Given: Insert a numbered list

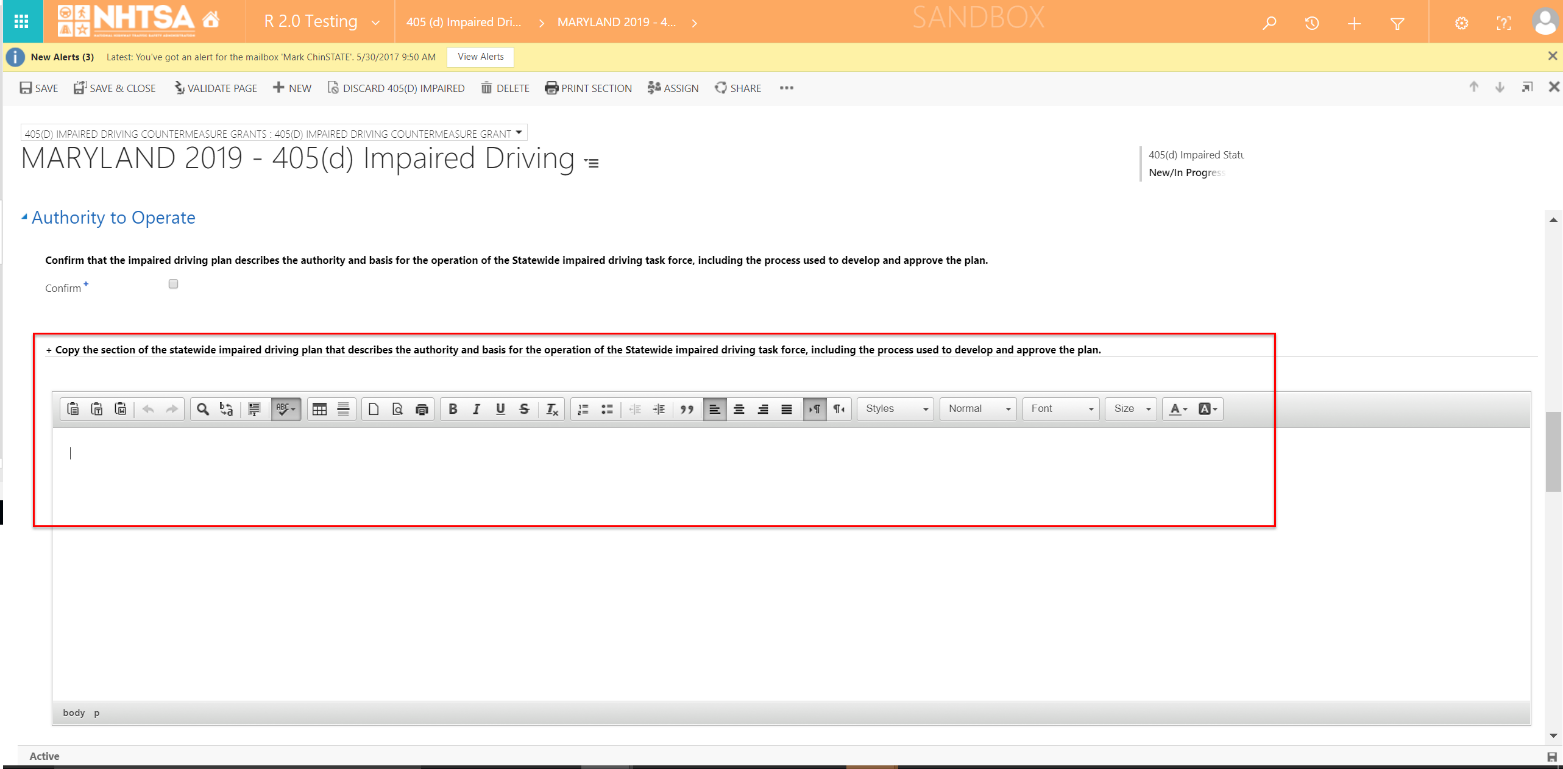Looking at the screenshot, I should coord(583,409).
